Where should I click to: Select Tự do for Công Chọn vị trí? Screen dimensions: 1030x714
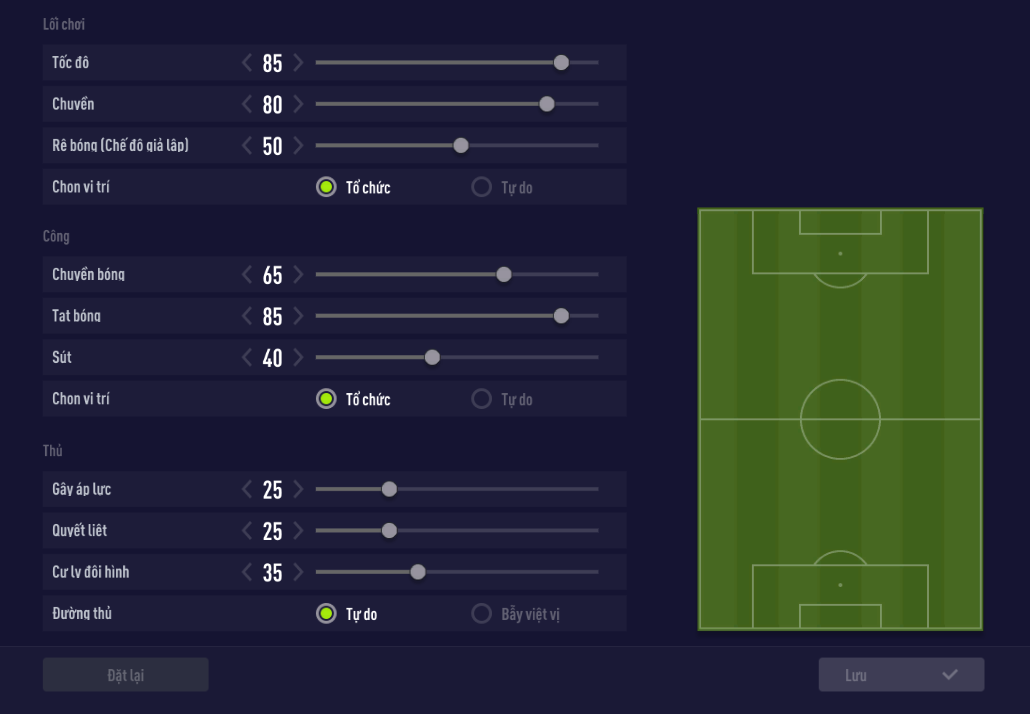click(x=482, y=399)
